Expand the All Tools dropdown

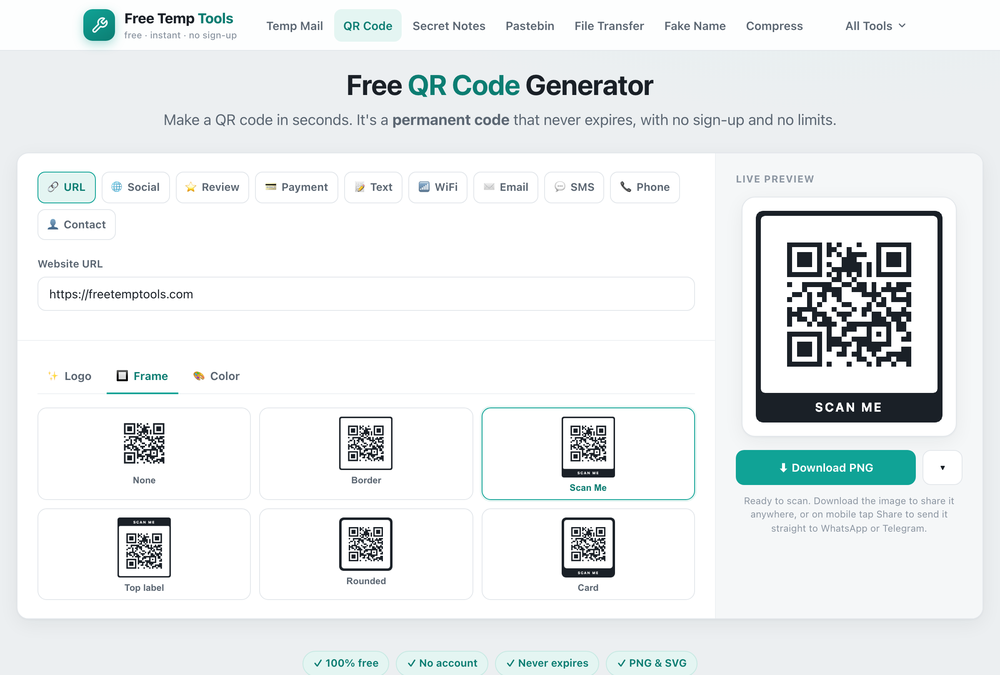(876, 26)
